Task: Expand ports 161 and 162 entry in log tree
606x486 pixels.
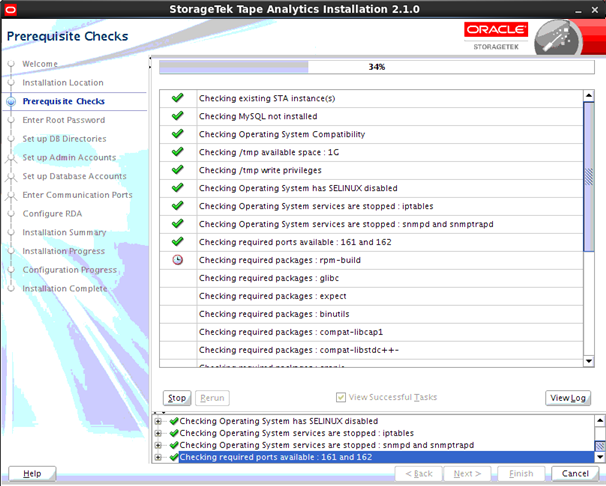Action: click(158, 457)
